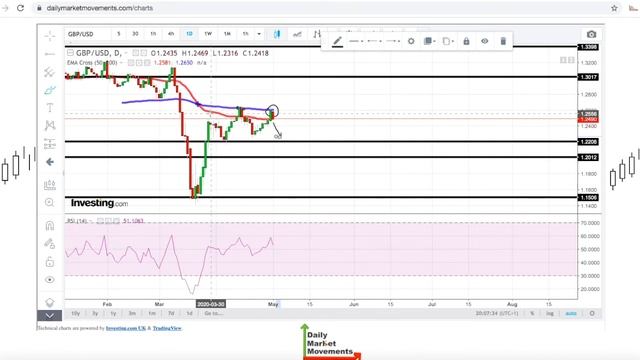Select the crosshair cursor tool

(50, 36)
